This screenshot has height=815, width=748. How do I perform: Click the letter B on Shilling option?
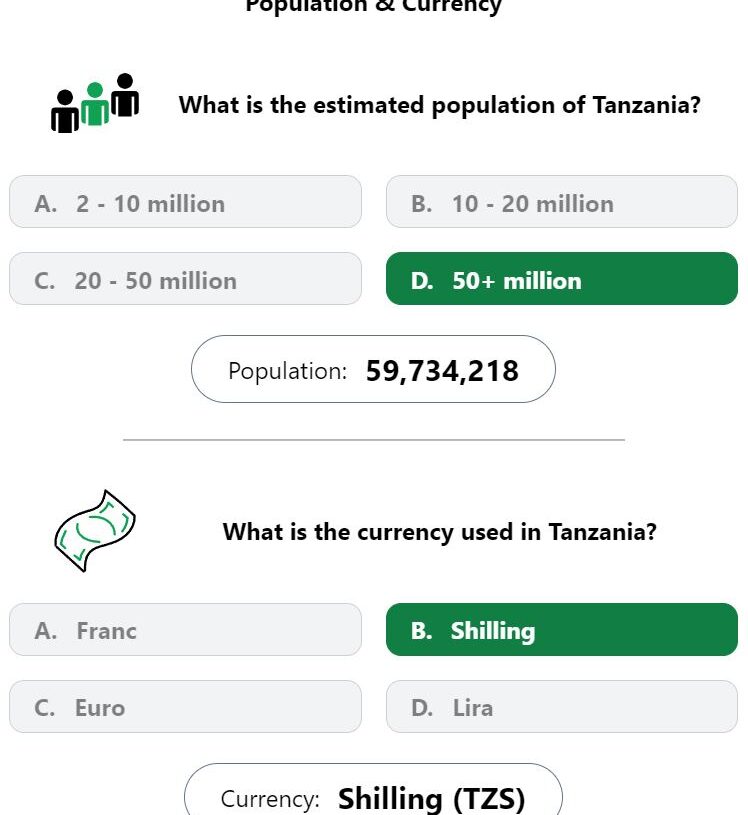[x=421, y=631]
